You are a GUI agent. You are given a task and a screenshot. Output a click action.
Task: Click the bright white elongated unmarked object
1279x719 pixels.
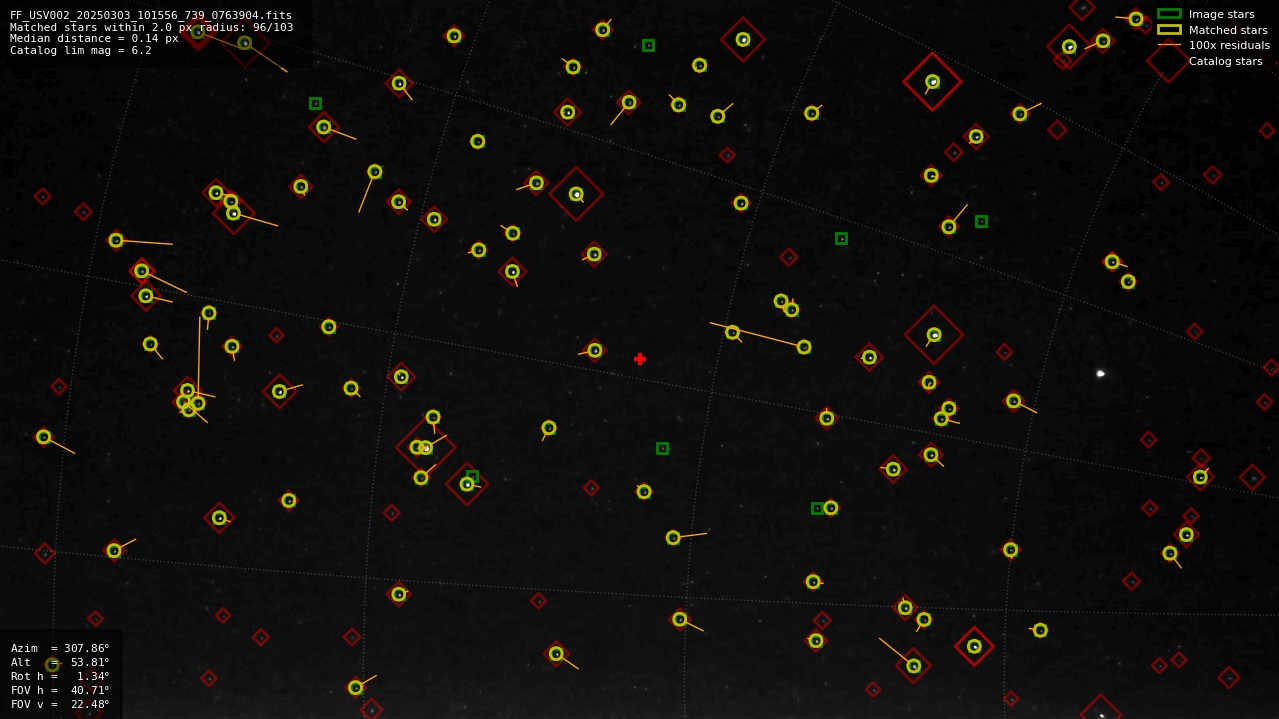pos(1100,374)
